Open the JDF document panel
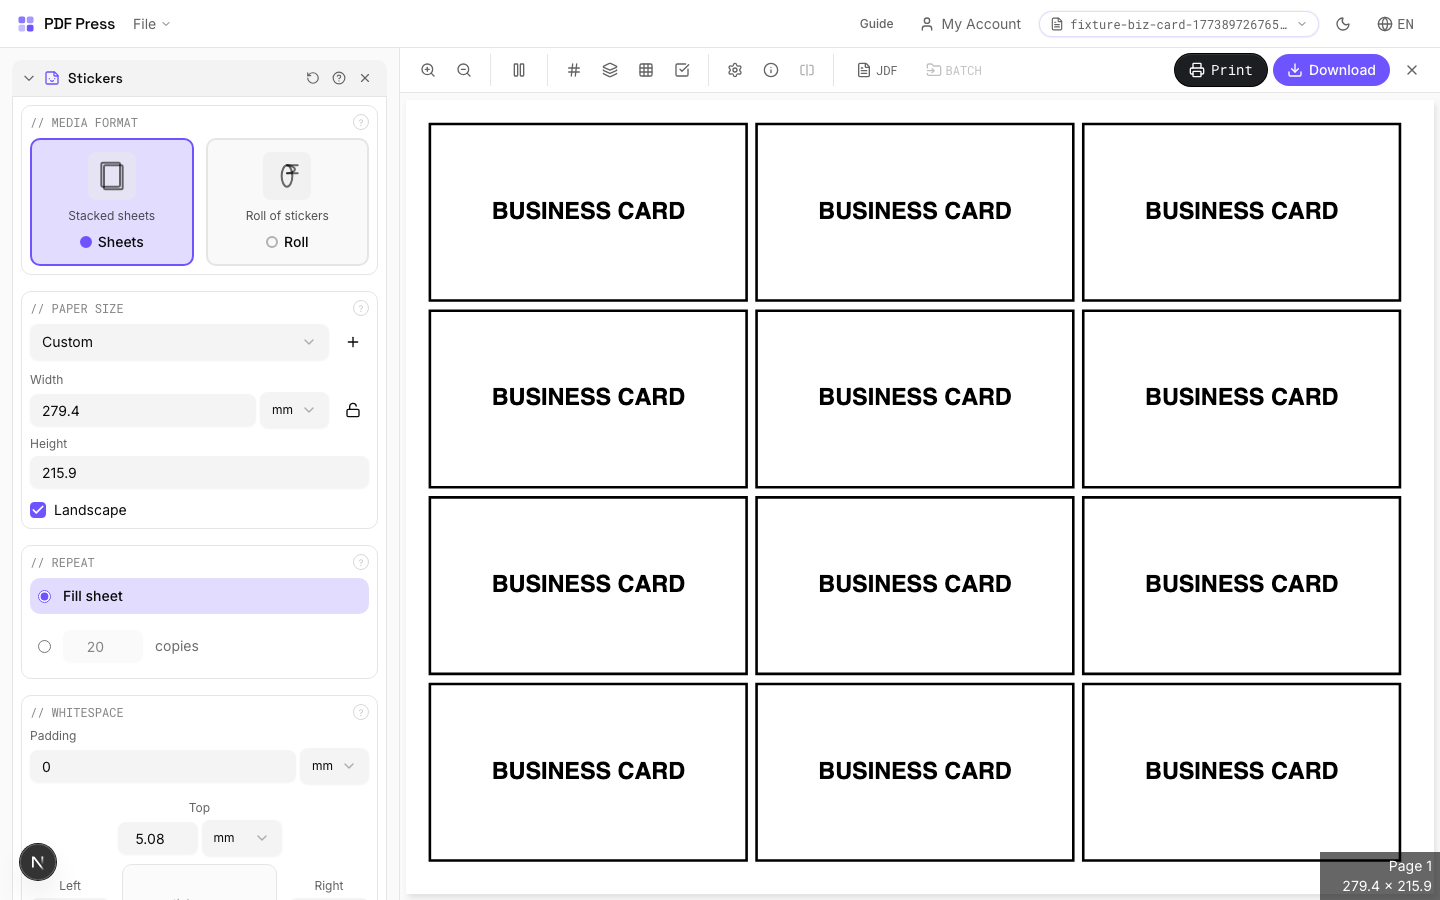The image size is (1440, 900). (877, 70)
